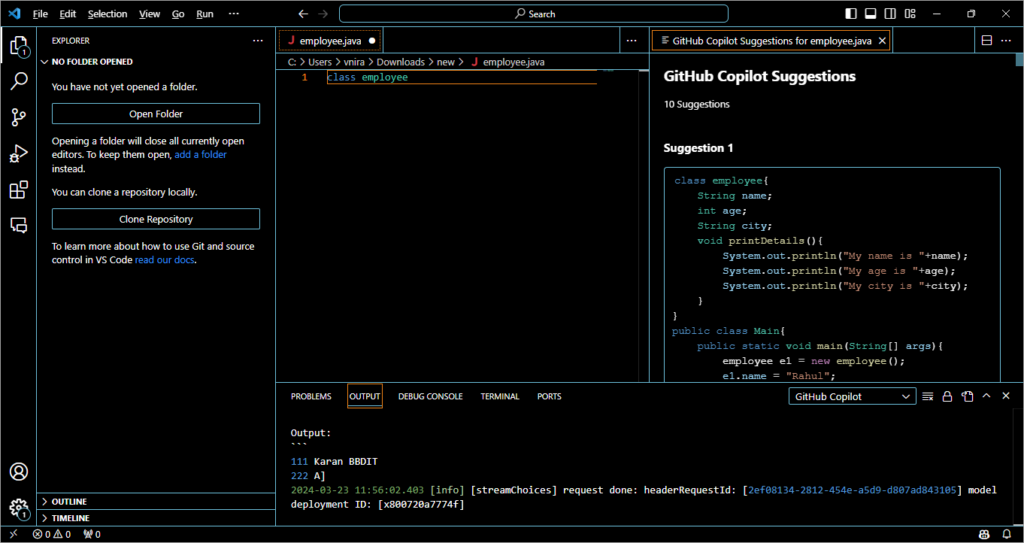Clear the output panel contents
Screen dimensions: 1024x543
[927, 397]
